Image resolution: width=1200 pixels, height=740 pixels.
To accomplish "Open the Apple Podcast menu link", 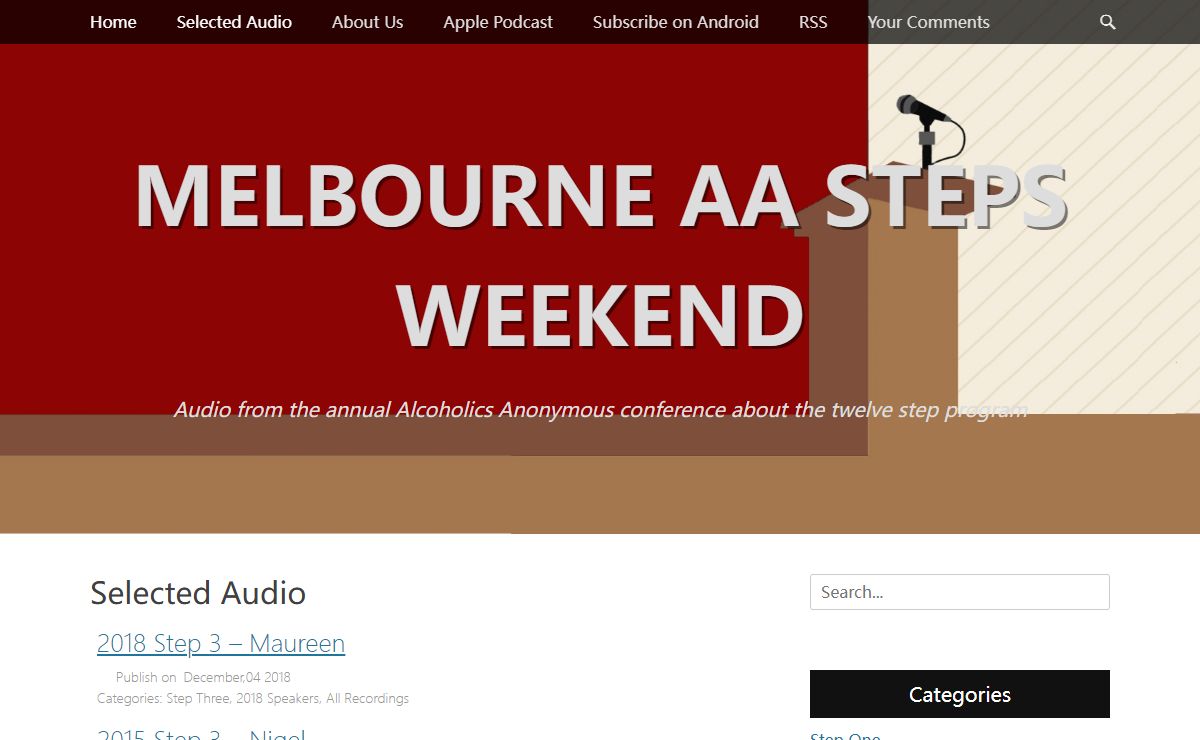I will (x=498, y=22).
